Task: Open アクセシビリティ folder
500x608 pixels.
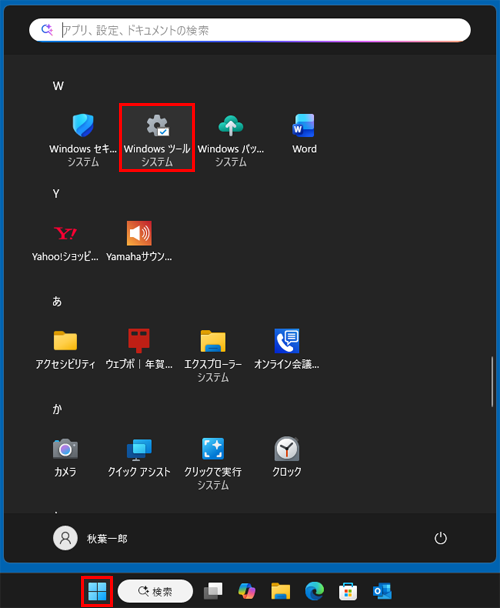Action: (65, 349)
